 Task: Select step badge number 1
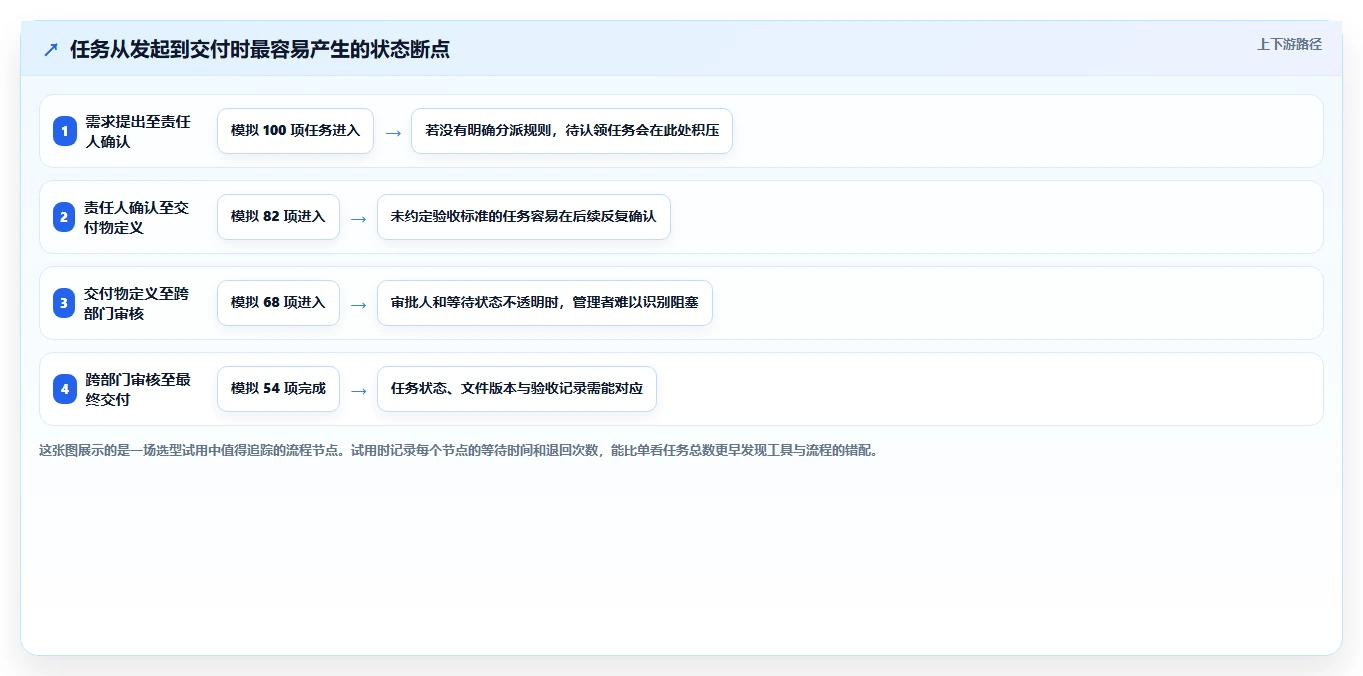pyautogui.click(x=65, y=131)
